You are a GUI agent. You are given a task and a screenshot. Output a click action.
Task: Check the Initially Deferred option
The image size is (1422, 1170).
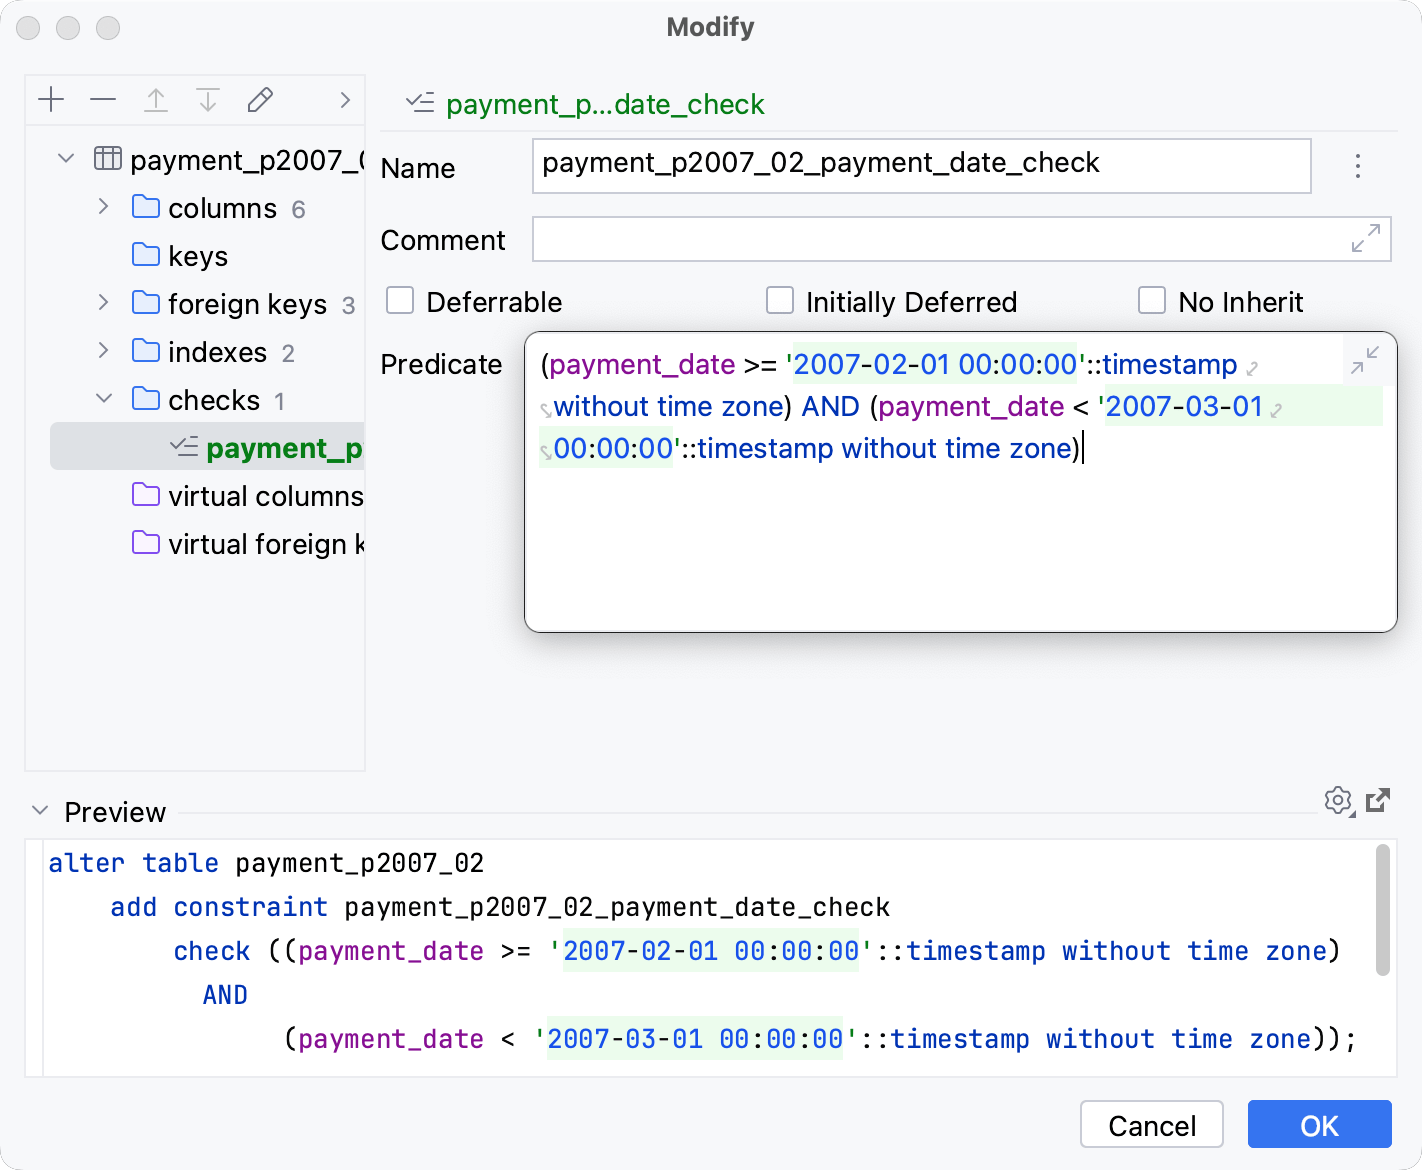pos(780,301)
